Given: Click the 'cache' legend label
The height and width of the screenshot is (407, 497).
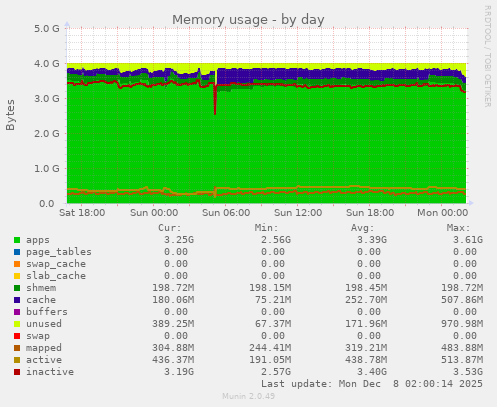Looking at the screenshot, I should coord(41,300).
